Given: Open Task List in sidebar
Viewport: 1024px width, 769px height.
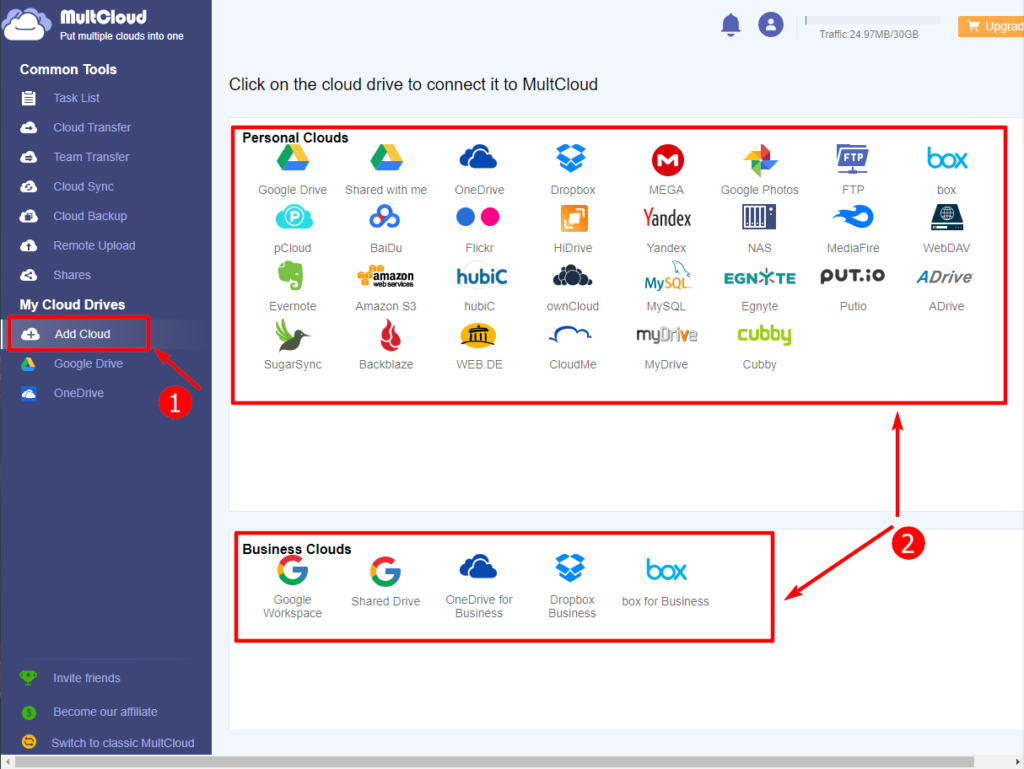Looking at the screenshot, I should (76, 98).
